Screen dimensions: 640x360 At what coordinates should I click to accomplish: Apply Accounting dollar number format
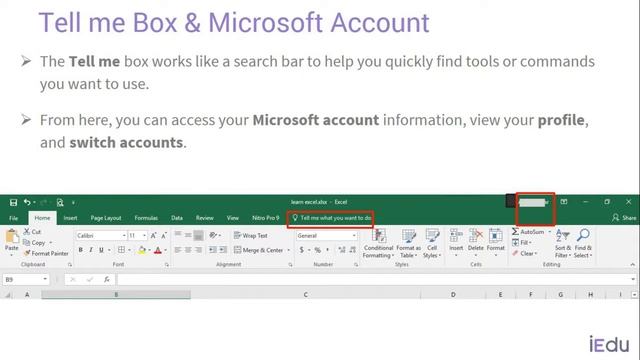point(302,250)
